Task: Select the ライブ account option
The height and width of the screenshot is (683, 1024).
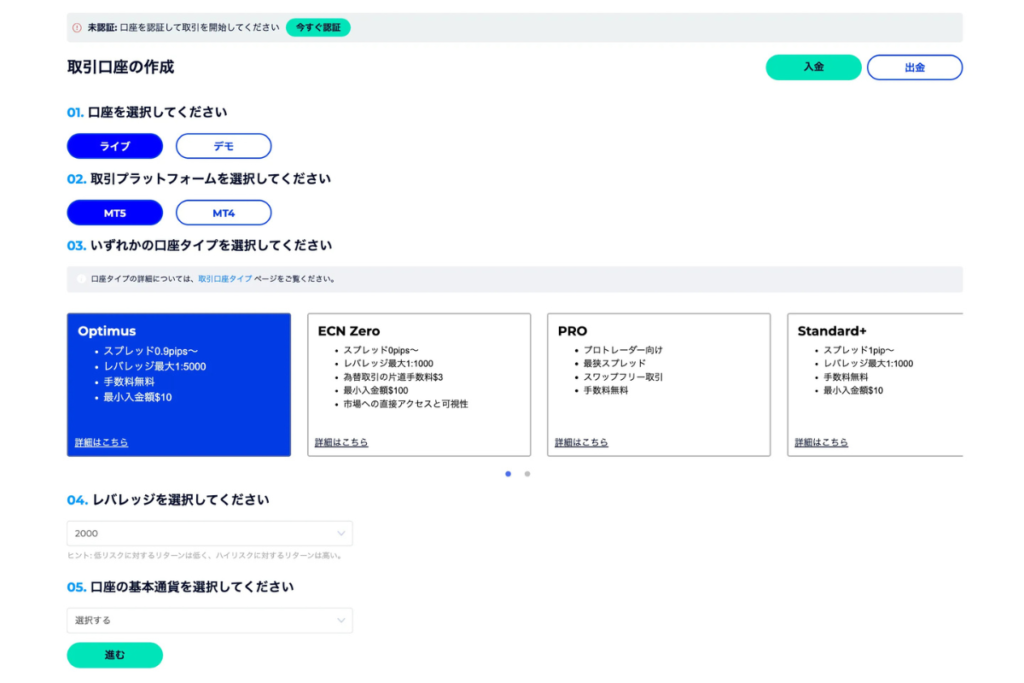Action: (114, 145)
